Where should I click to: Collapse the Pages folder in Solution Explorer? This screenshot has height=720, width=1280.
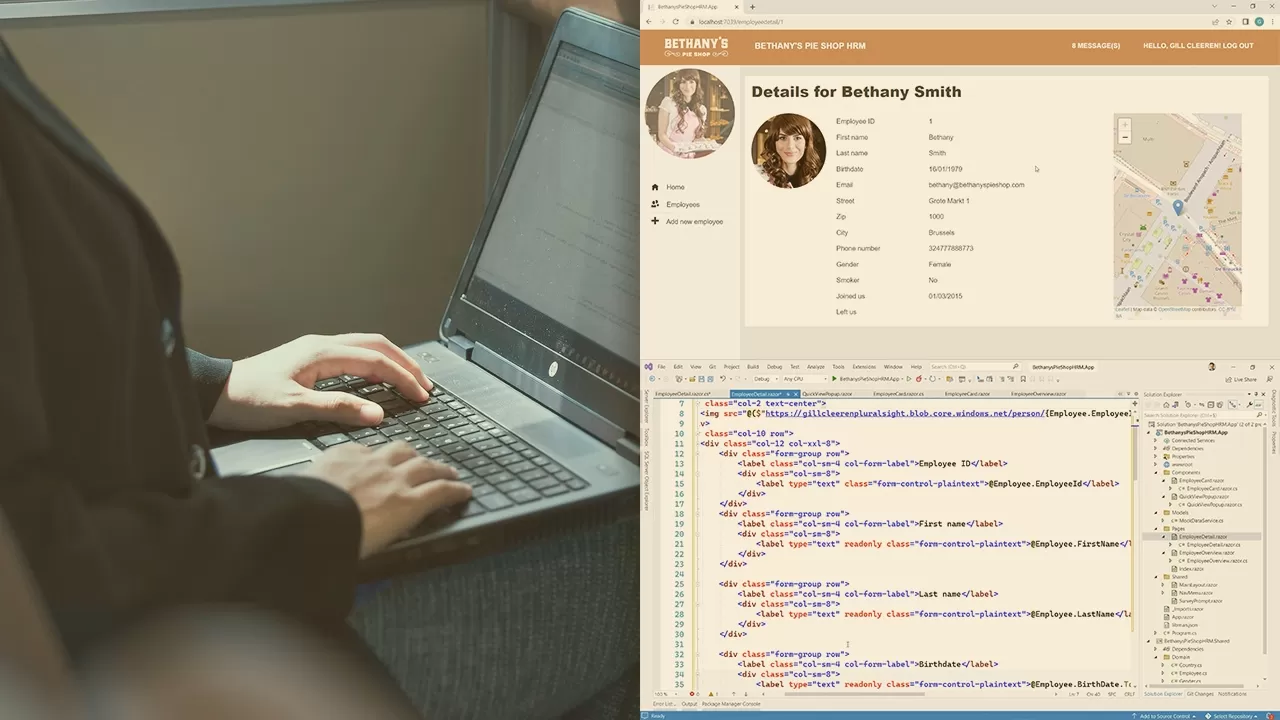[x=1156, y=528]
